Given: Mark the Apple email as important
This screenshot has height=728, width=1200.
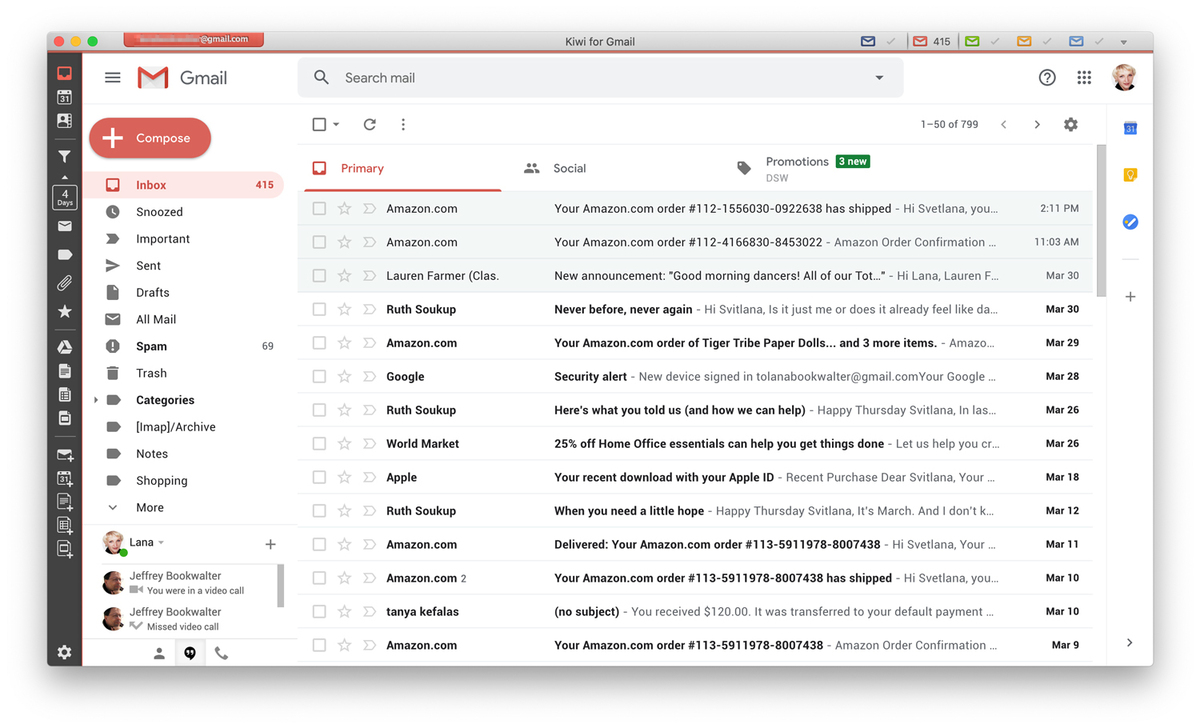Looking at the screenshot, I should (369, 477).
